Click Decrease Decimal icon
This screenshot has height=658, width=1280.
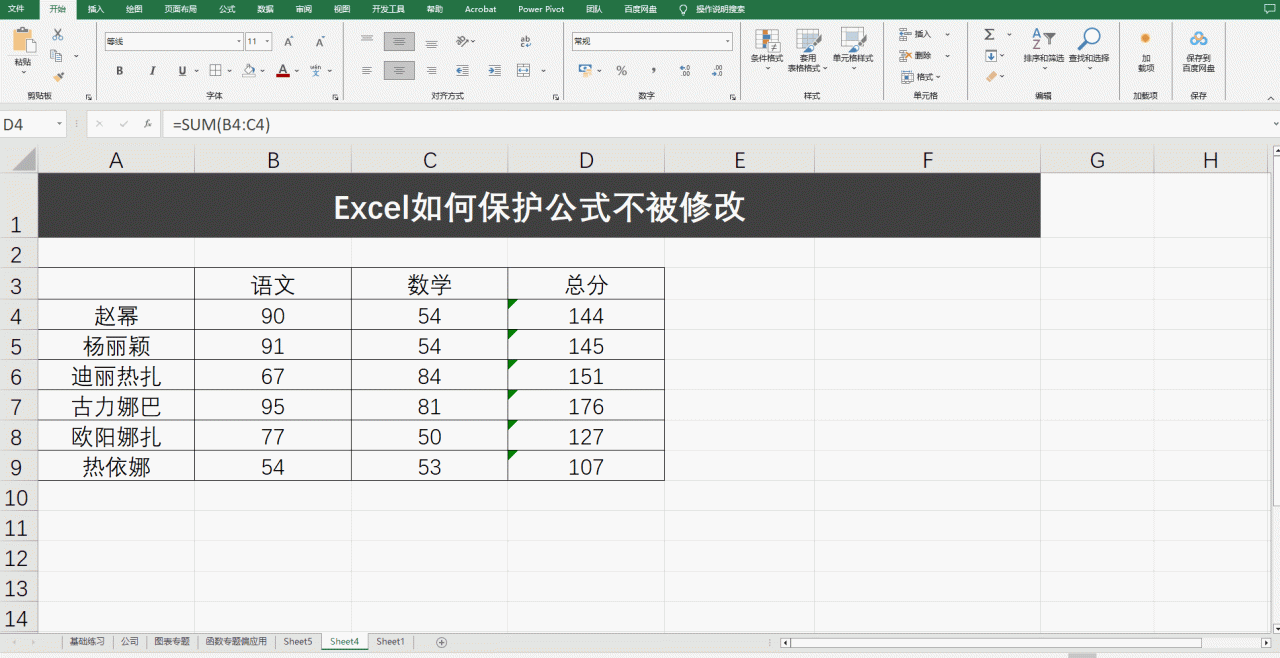tap(717, 71)
